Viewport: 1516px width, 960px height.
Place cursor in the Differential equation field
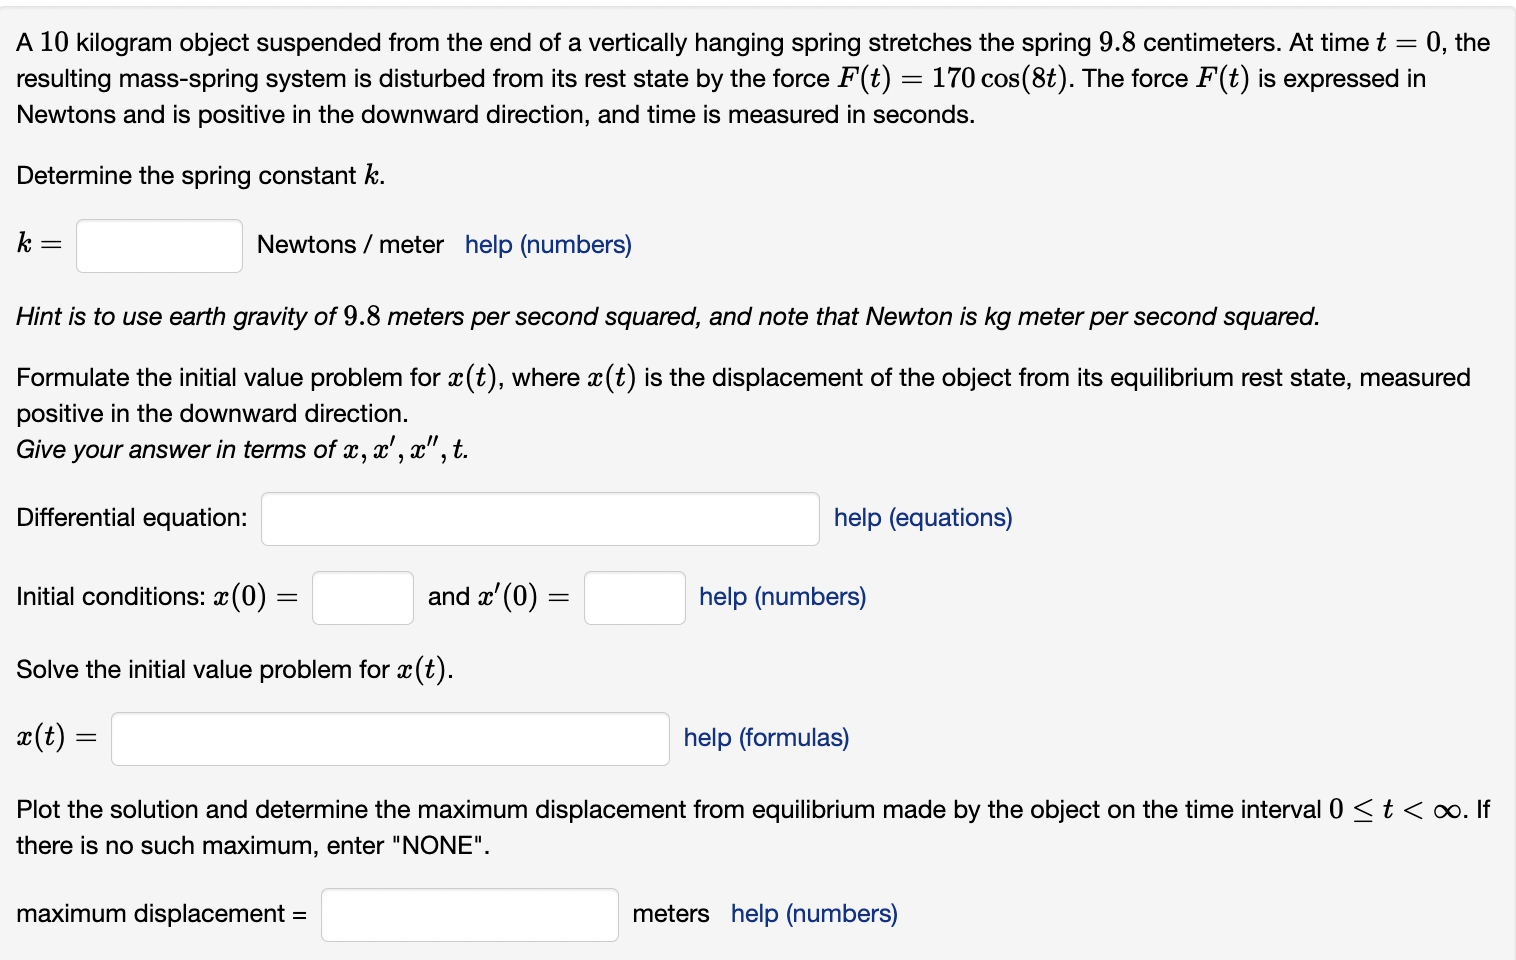(x=540, y=518)
